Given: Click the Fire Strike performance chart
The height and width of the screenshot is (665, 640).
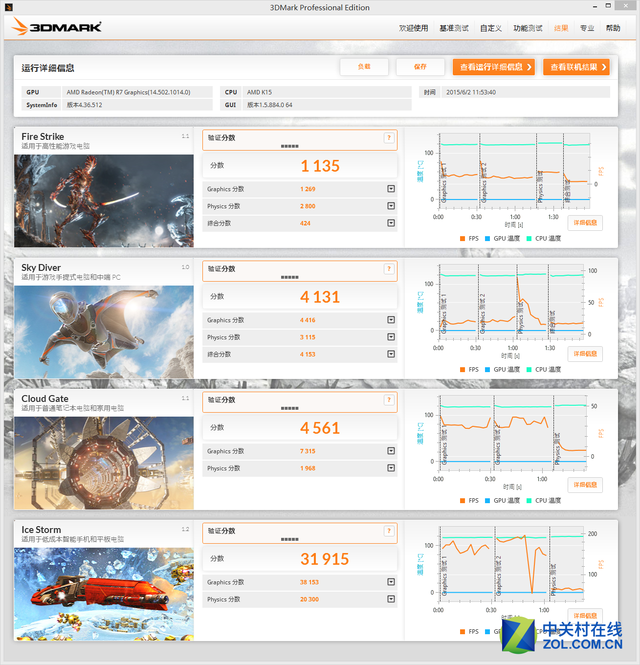Looking at the screenshot, I should [x=514, y=171].
